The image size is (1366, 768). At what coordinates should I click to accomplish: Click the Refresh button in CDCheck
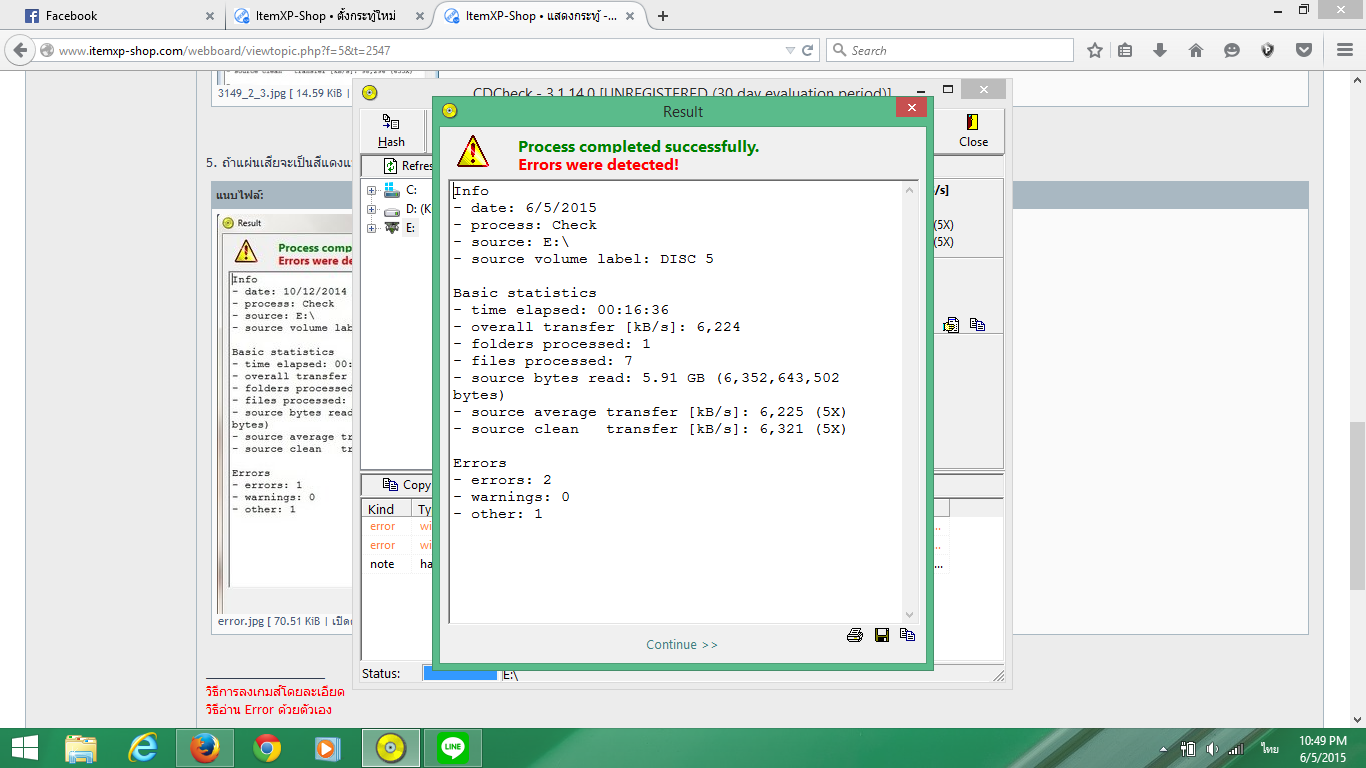(x=408, y=166)
